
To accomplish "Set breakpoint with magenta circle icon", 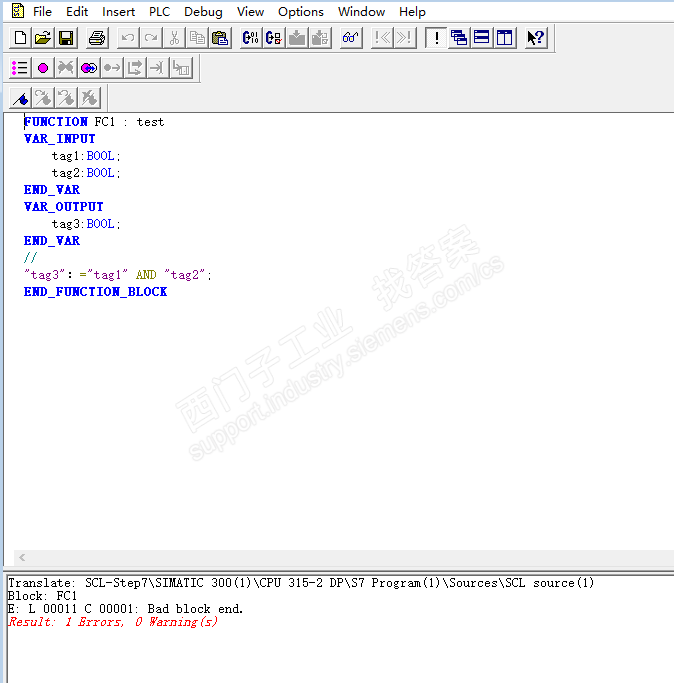I will (x=43, y=68).
